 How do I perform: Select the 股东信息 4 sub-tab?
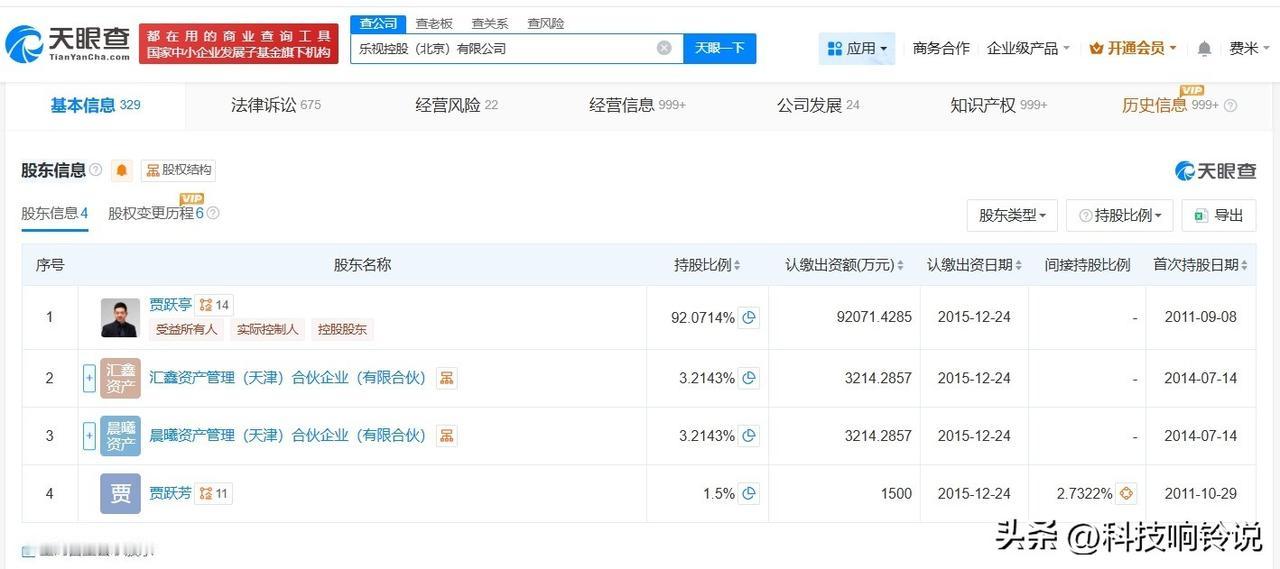coord(55,213)
